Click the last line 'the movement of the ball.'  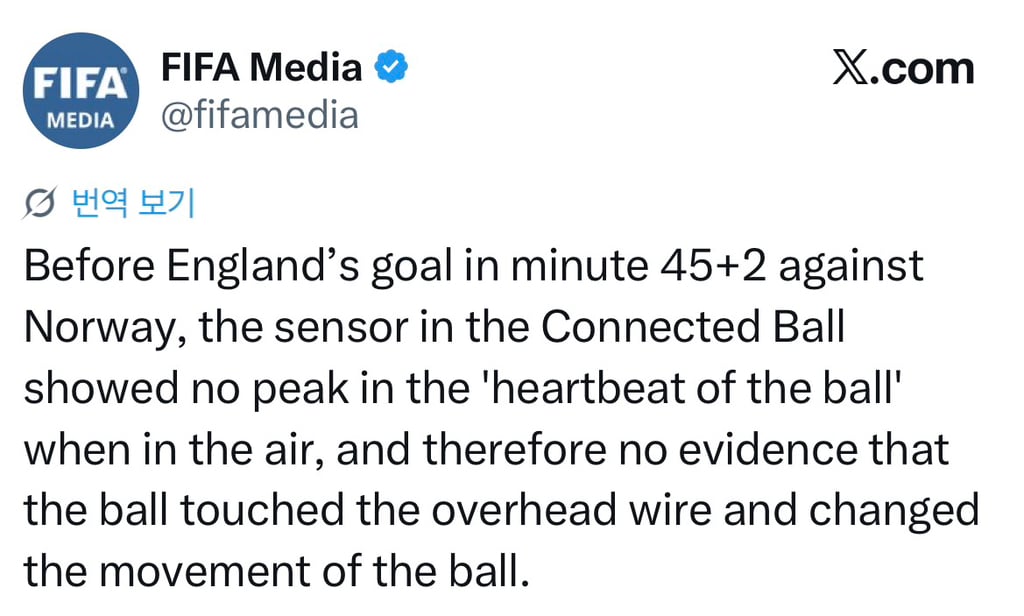[x=276, y=571]
